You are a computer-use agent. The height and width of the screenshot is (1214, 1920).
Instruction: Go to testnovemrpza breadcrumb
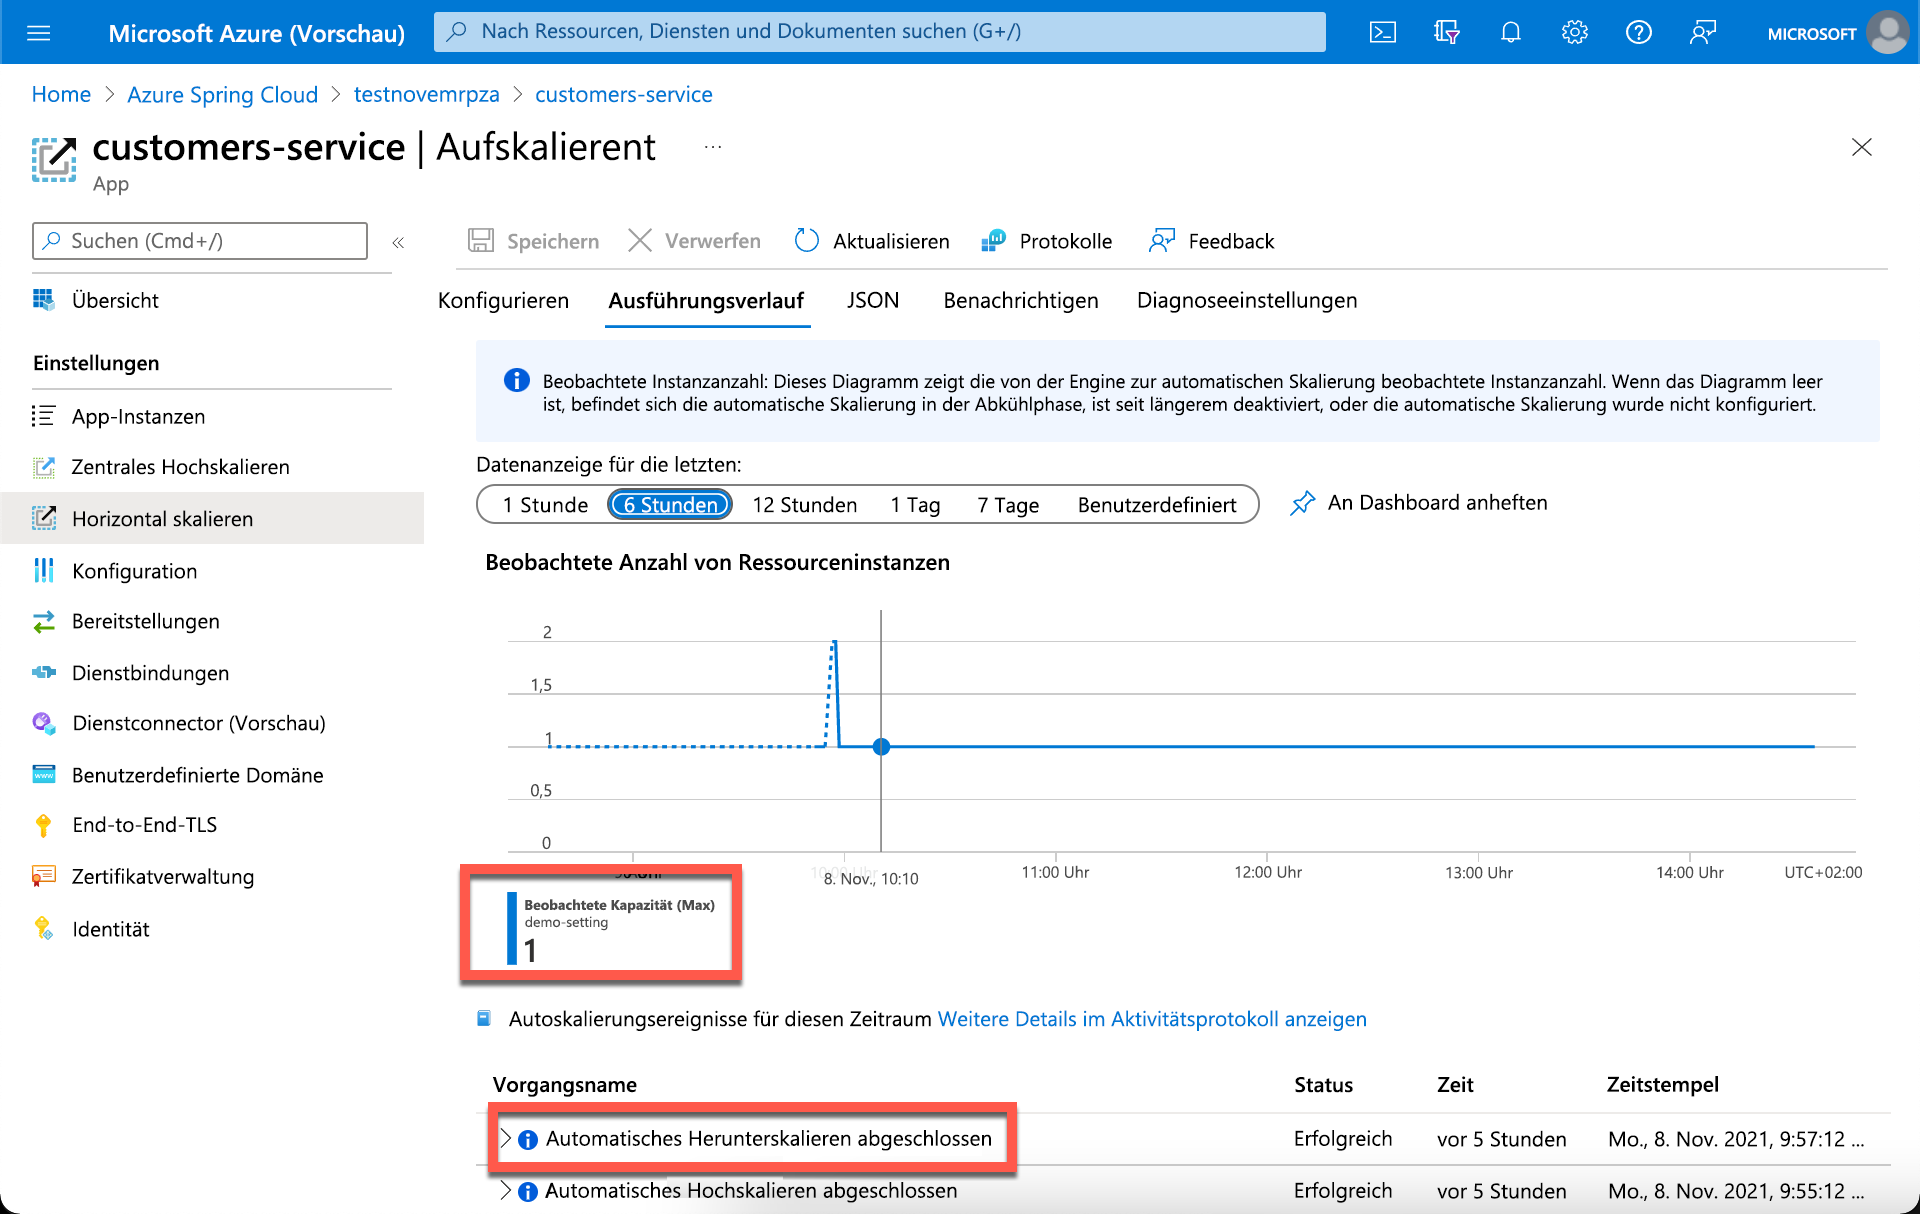(426, 94)
